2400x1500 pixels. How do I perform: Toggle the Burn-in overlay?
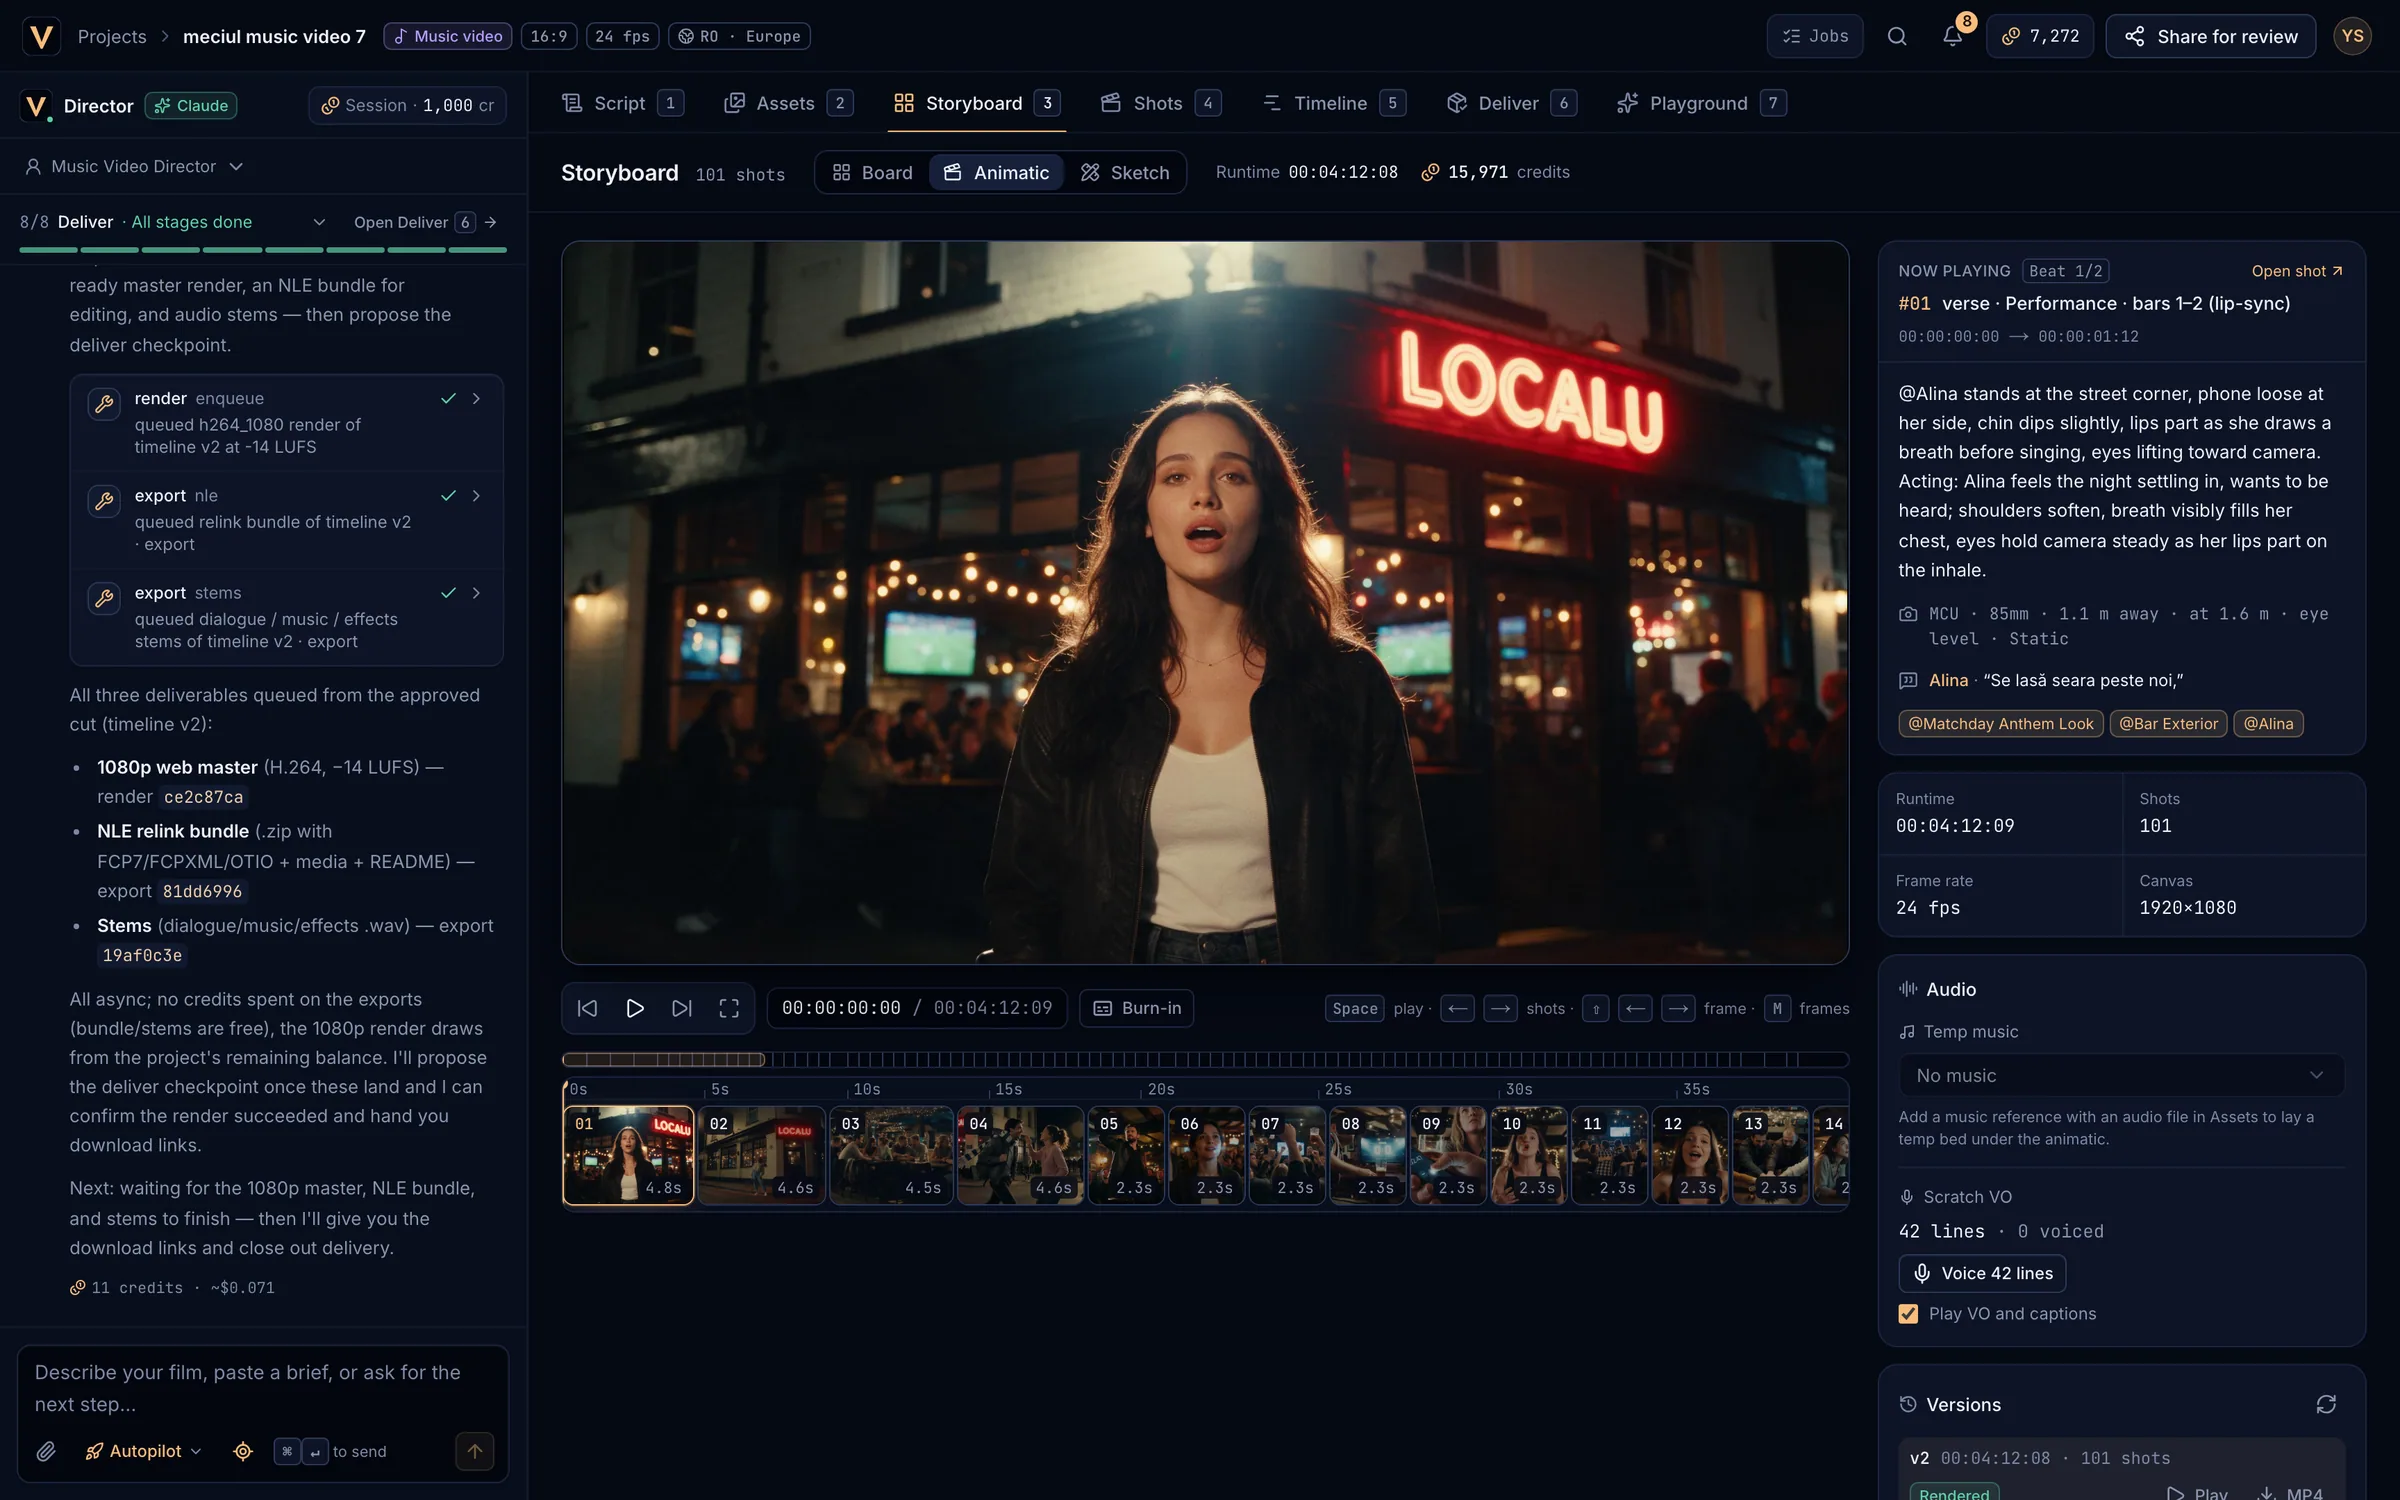(1137, 1008)
